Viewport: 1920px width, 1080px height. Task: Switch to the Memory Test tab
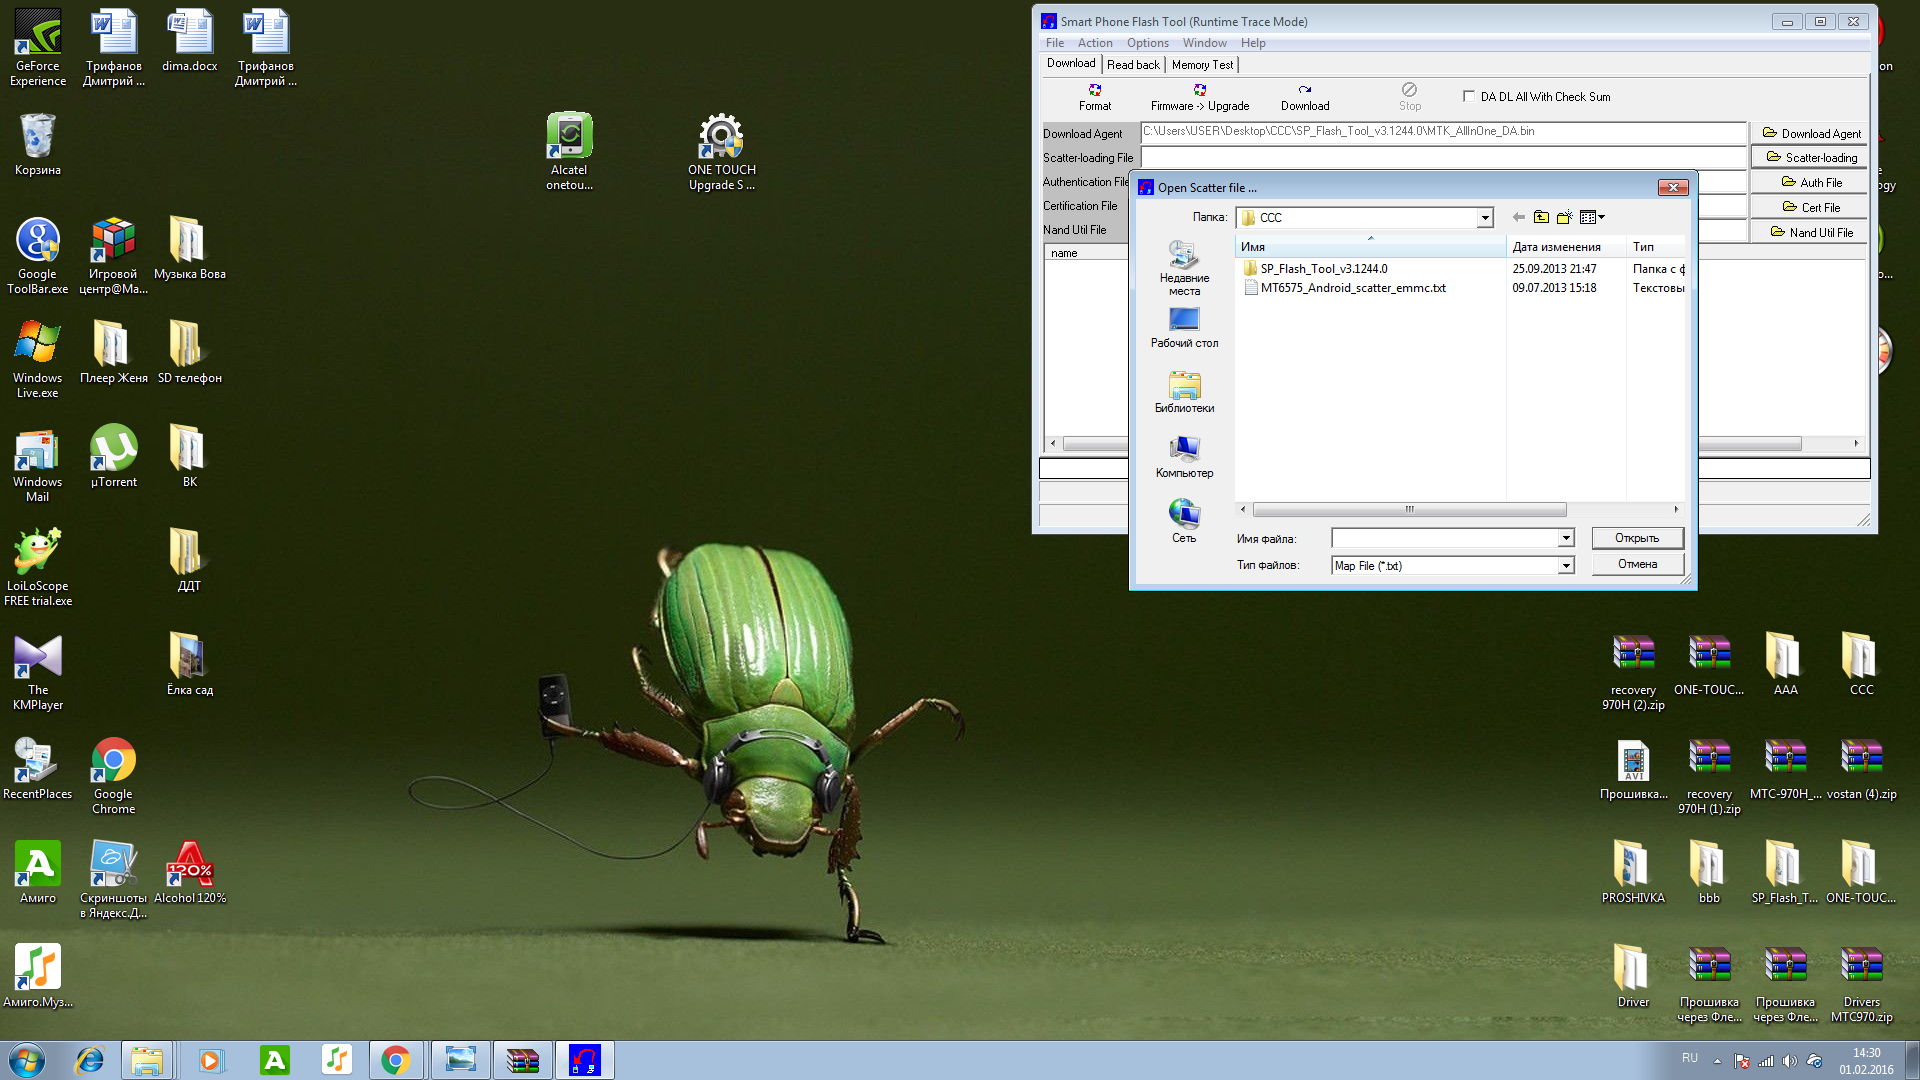pyautogui.click(x=1202, y=65)
